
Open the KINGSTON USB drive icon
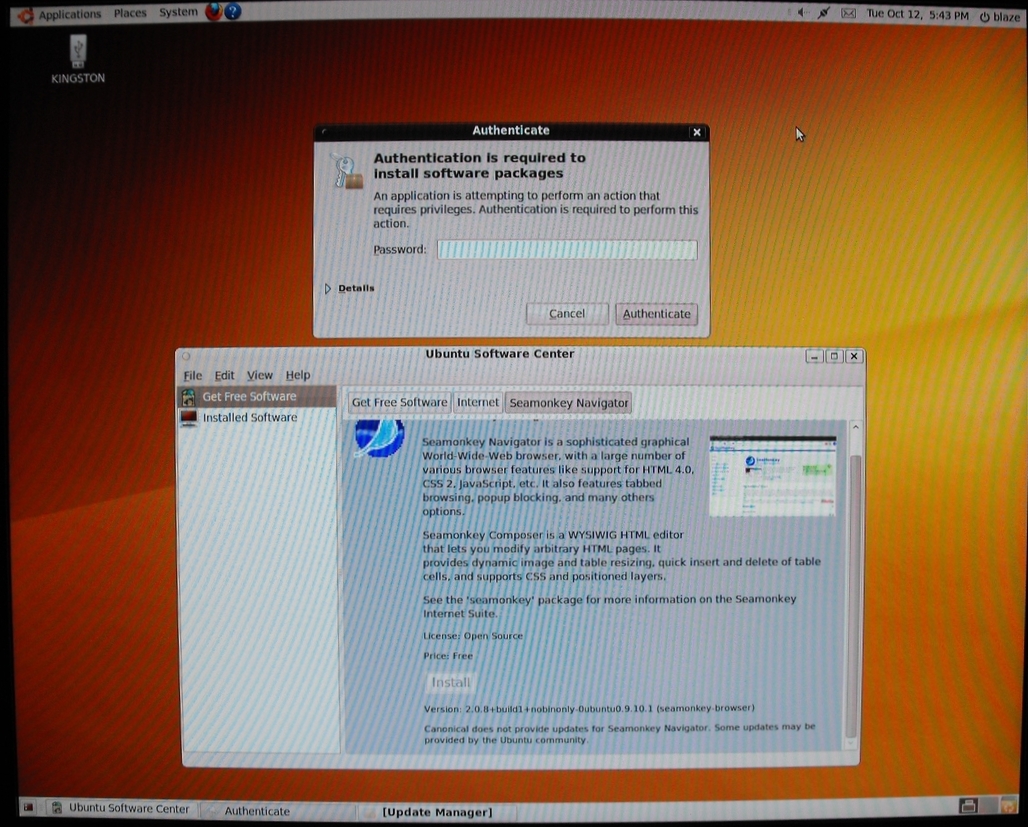[x=78, y=53]
